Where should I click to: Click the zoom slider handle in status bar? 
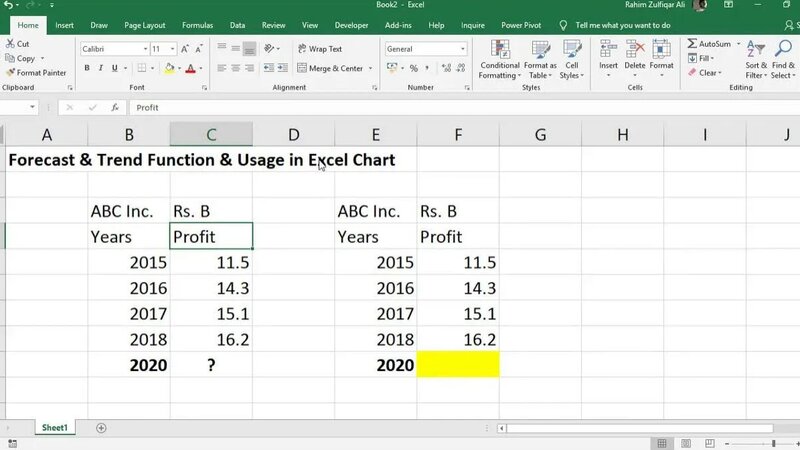click(773, 443)
